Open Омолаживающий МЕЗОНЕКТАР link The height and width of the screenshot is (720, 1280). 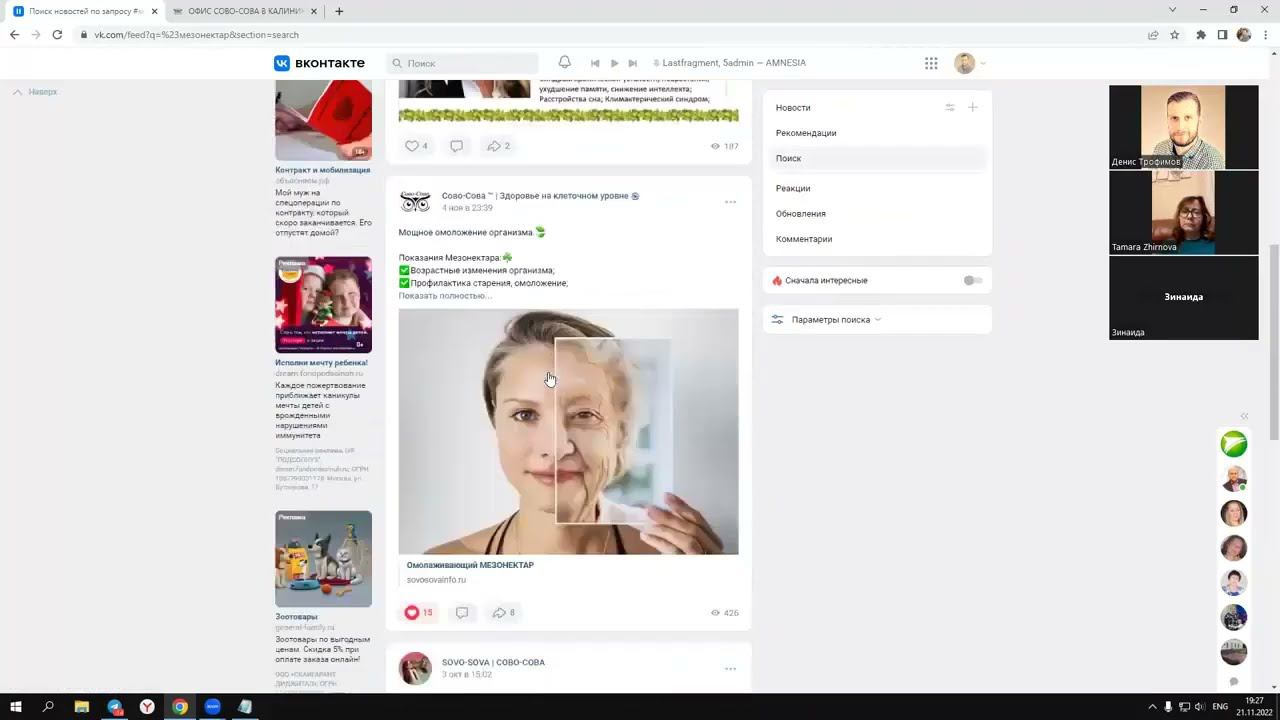[470, 565]
